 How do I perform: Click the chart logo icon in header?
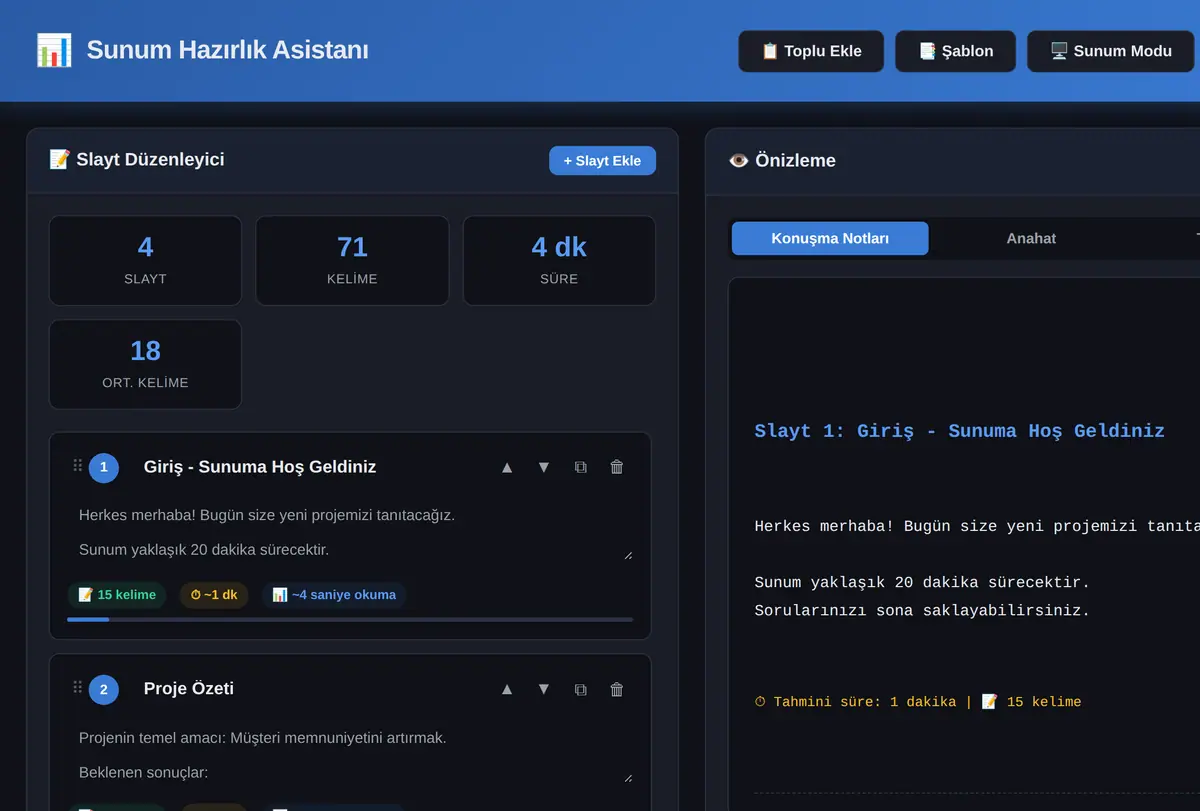coord(54,50)
